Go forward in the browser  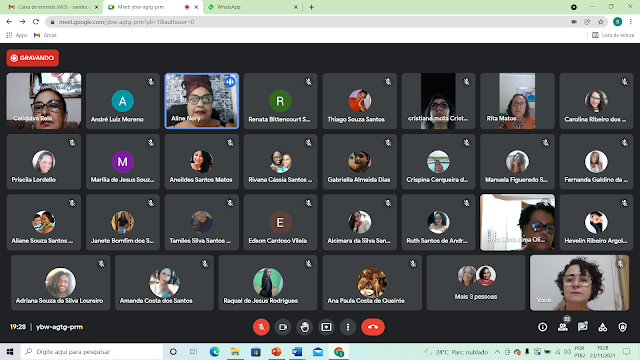coord(22,22)
